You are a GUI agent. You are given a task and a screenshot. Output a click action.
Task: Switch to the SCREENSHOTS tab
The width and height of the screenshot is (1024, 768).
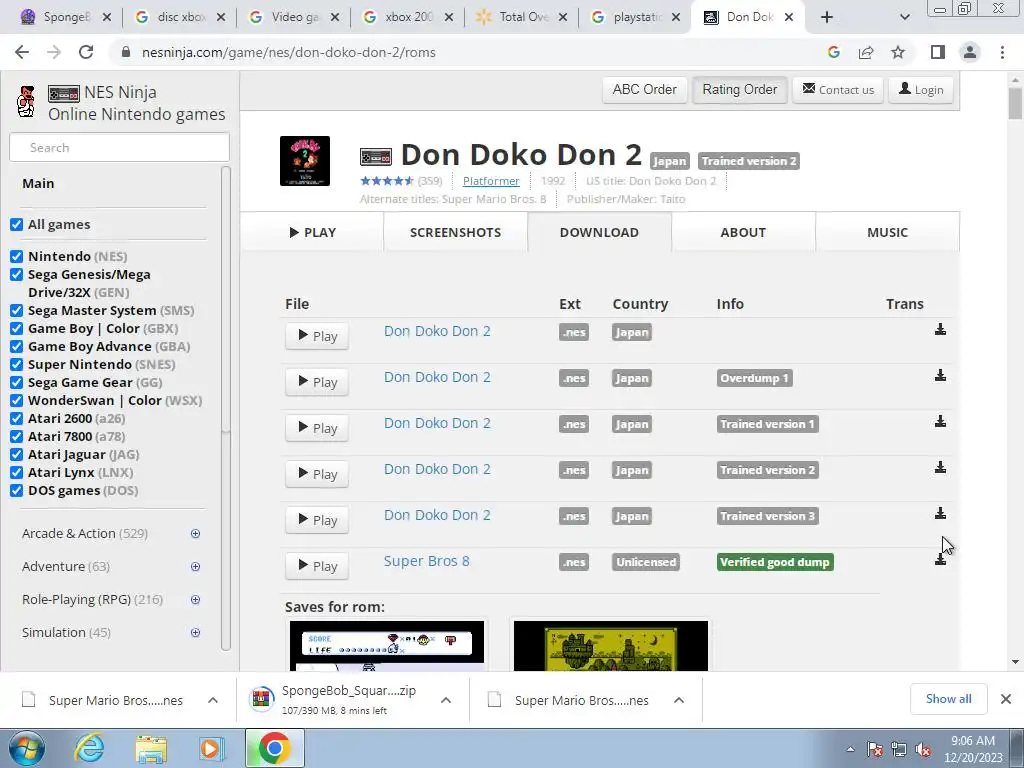coord(455,232)
